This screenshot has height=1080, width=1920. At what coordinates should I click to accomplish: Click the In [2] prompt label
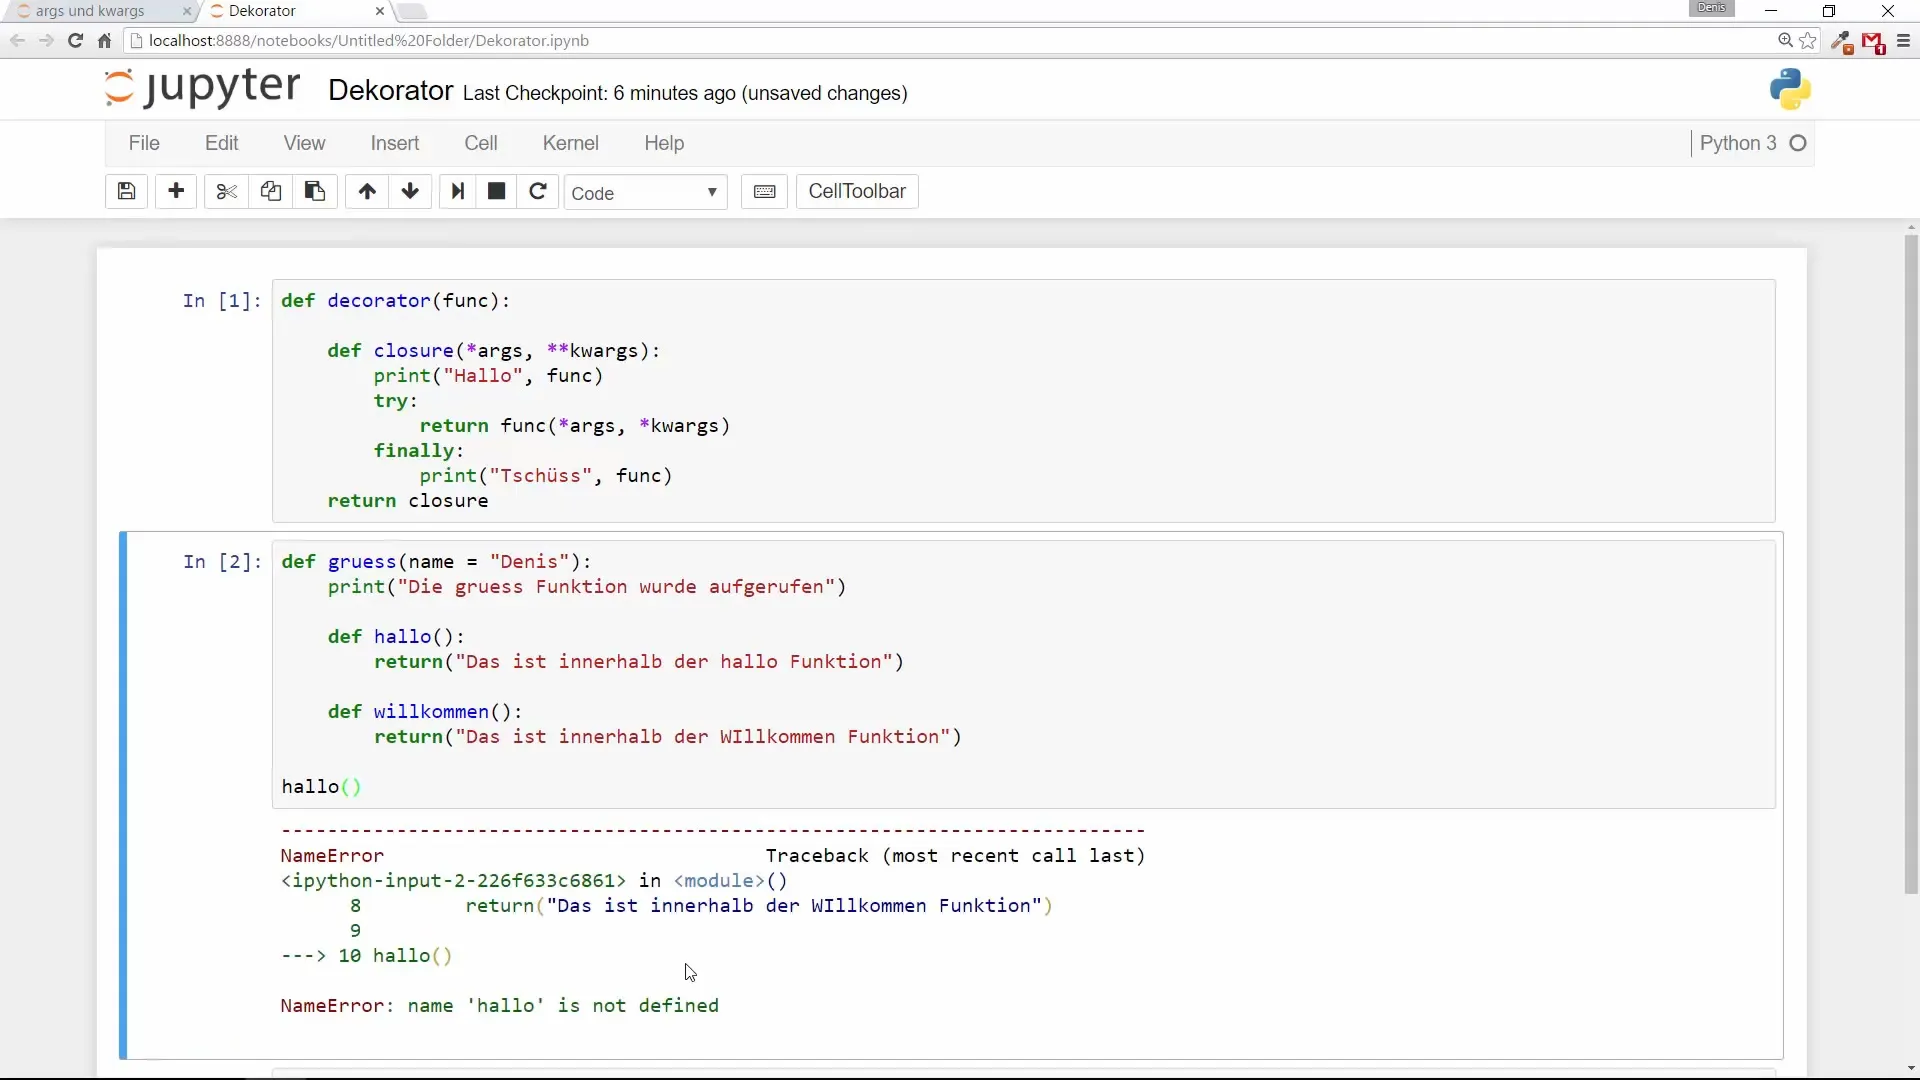[x=222, y=562]
